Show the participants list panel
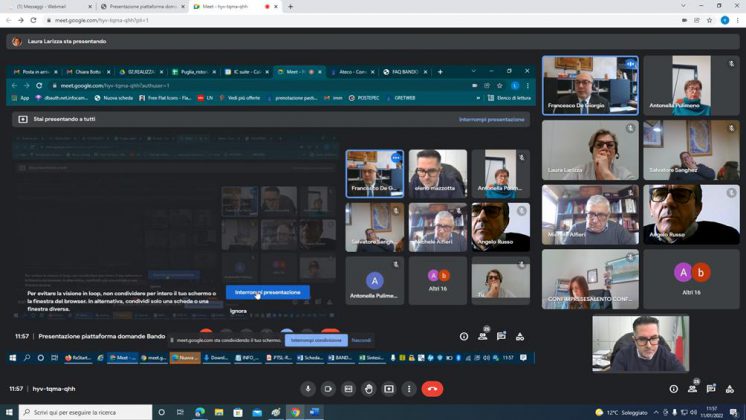Screen dimensions: 746x420 [x=693, y=388]
